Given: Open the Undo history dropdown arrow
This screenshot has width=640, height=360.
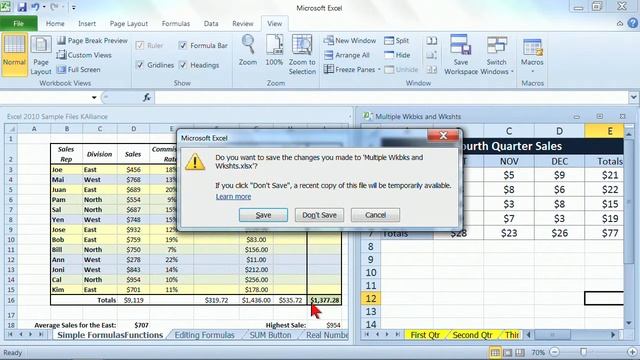Looking at the screenshot, I should [44, 7].
